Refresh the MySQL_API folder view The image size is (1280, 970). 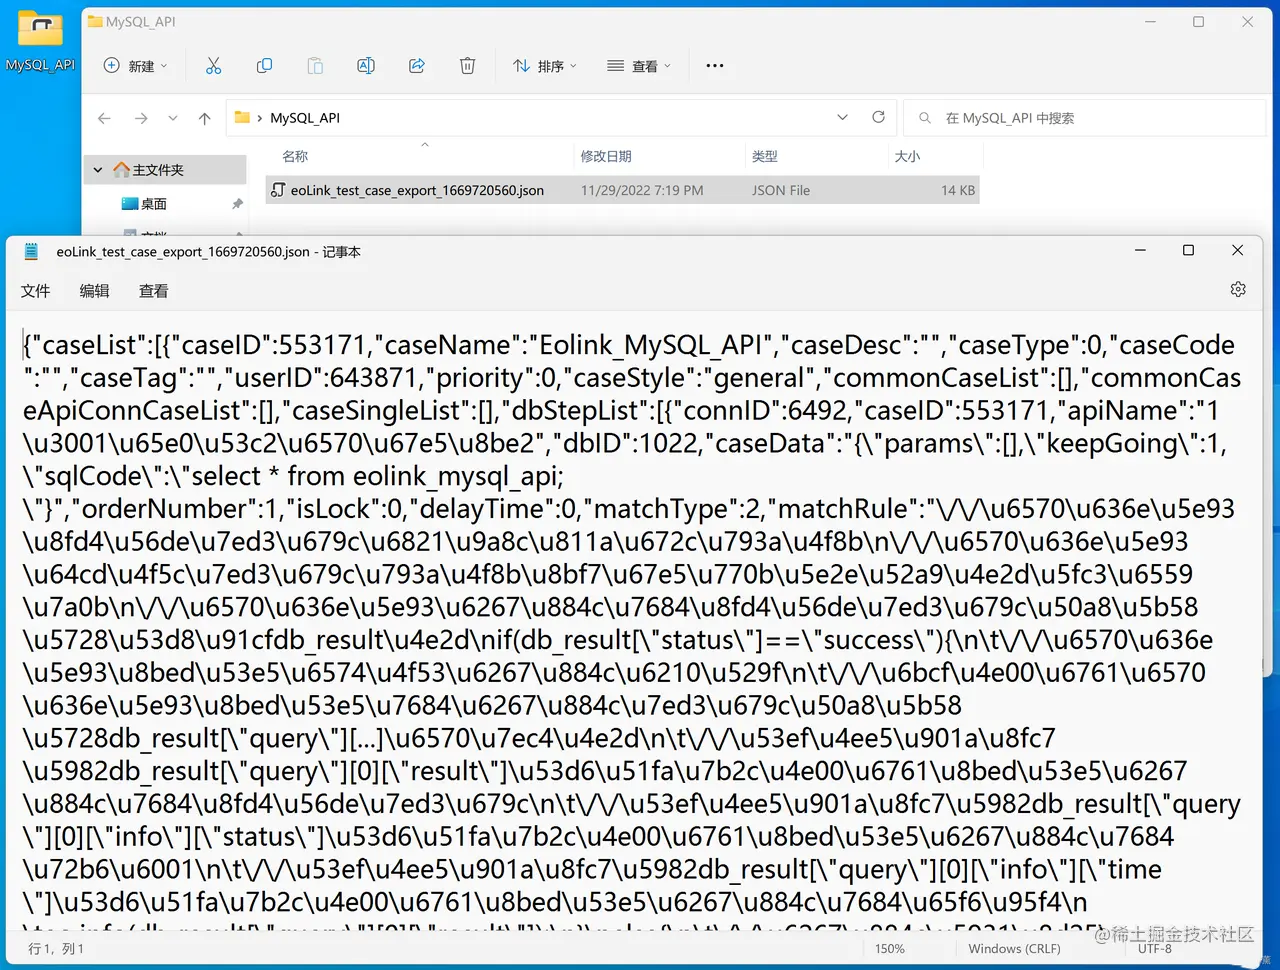(878, 117)
